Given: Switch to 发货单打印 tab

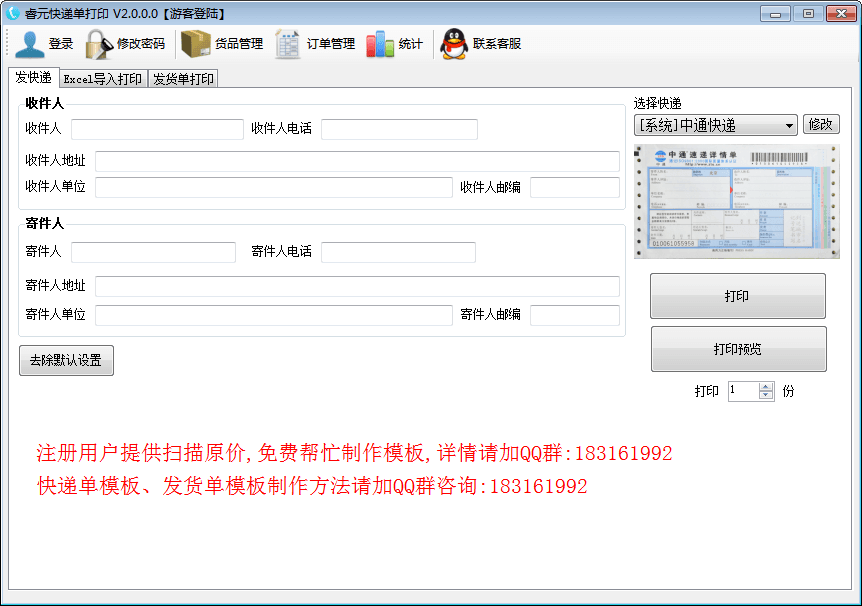Looking at the screenshot, I should click(183, 79).
